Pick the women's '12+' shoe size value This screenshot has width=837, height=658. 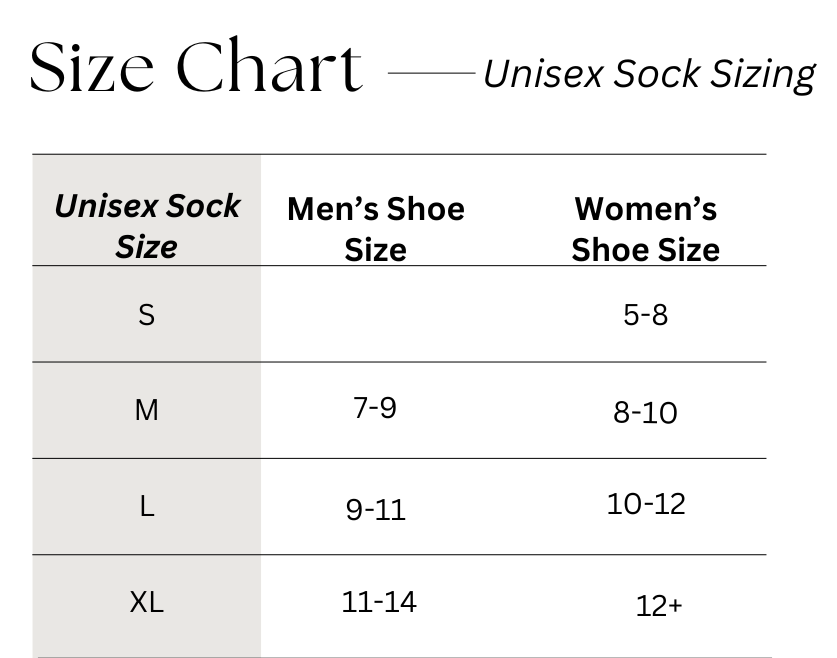click(659, 606)
